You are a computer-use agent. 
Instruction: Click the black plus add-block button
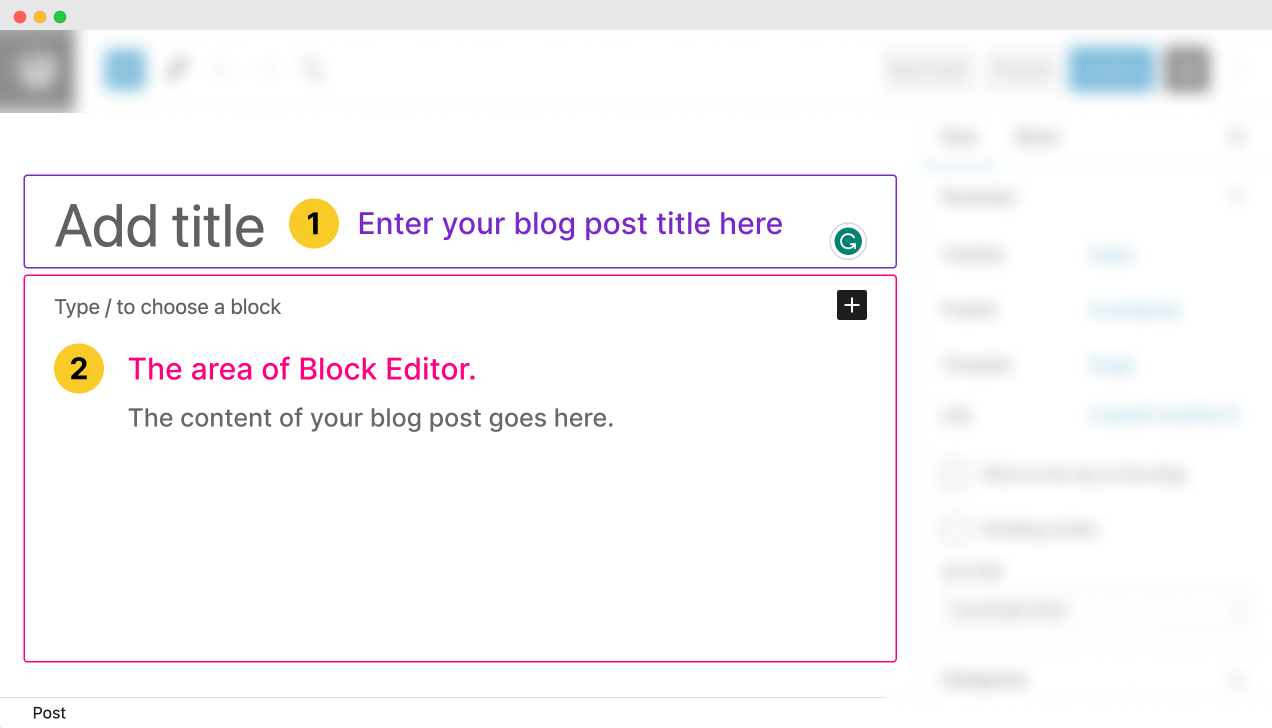tap(852, 306)
